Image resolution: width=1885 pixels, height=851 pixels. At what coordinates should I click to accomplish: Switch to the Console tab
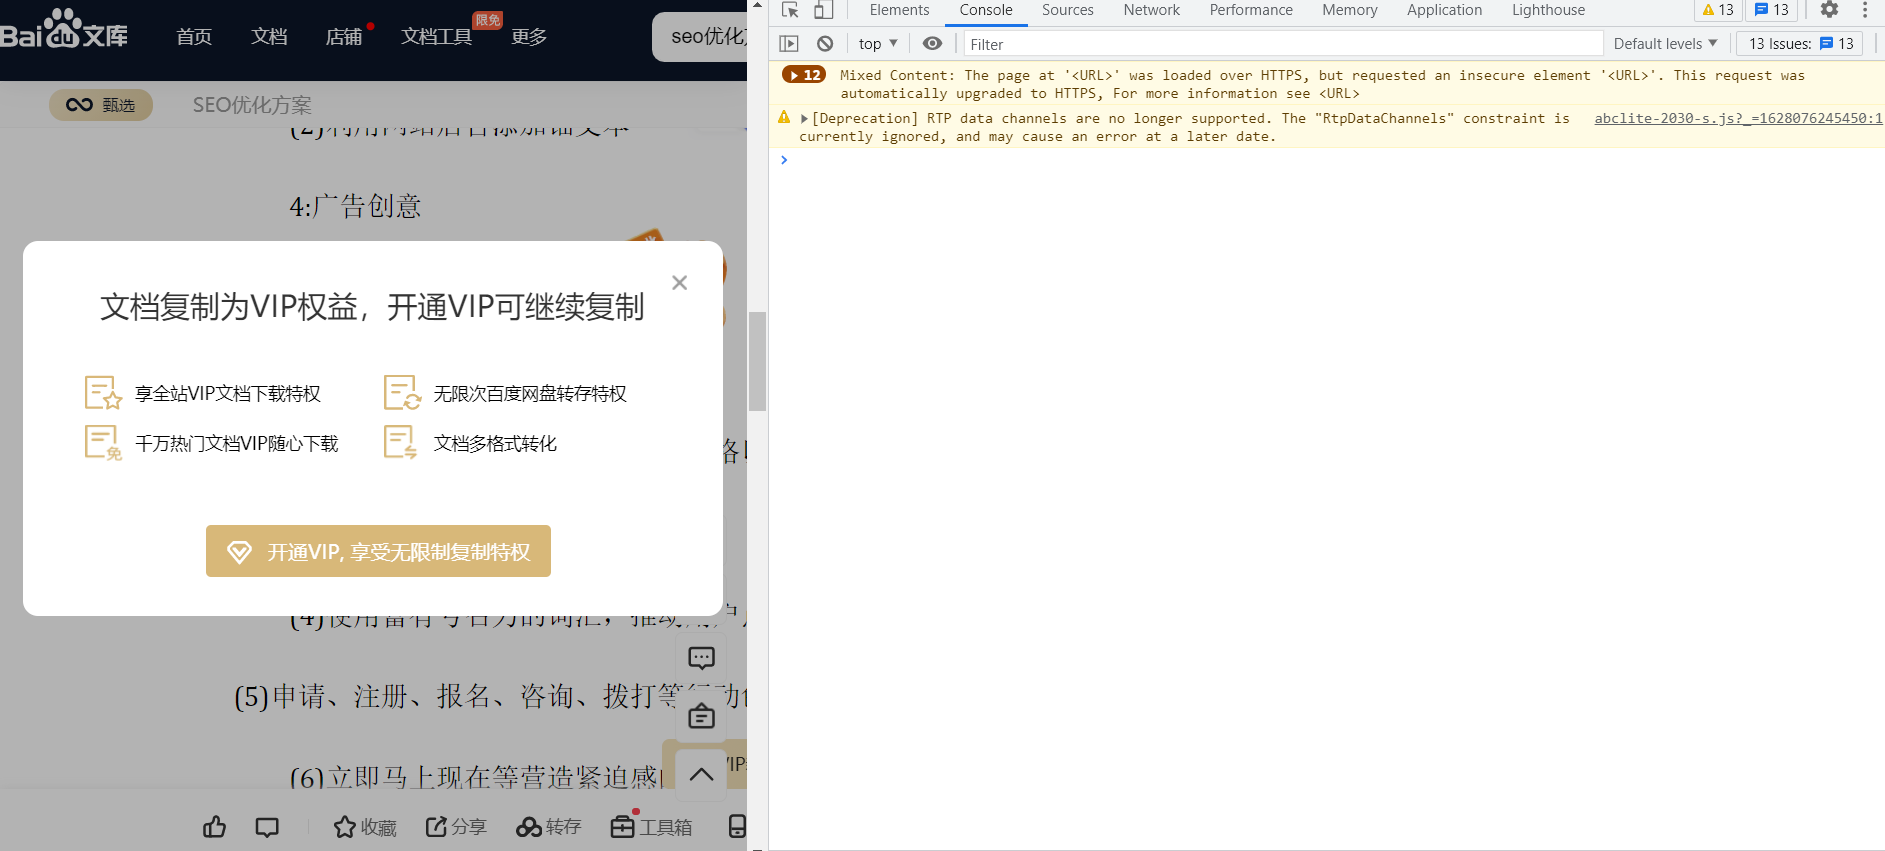pos(986,10)
